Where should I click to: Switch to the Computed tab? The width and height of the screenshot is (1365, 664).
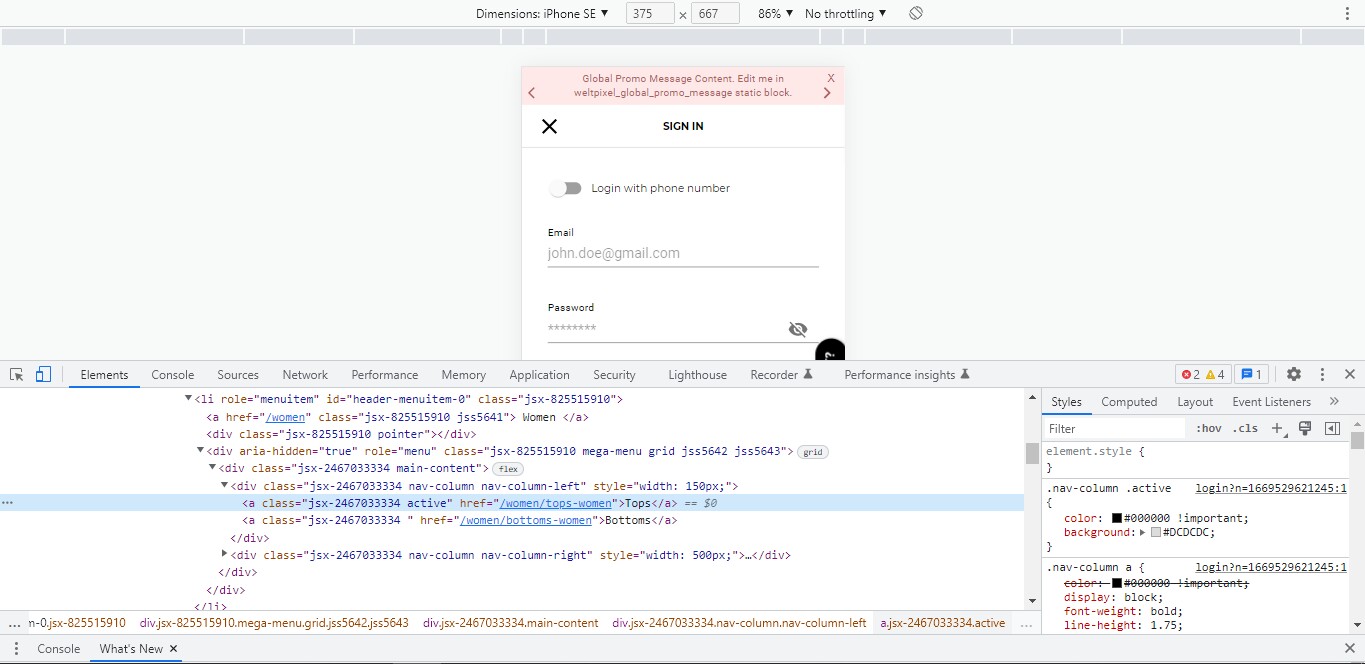pyautogui.click(x=1128, y=401)
